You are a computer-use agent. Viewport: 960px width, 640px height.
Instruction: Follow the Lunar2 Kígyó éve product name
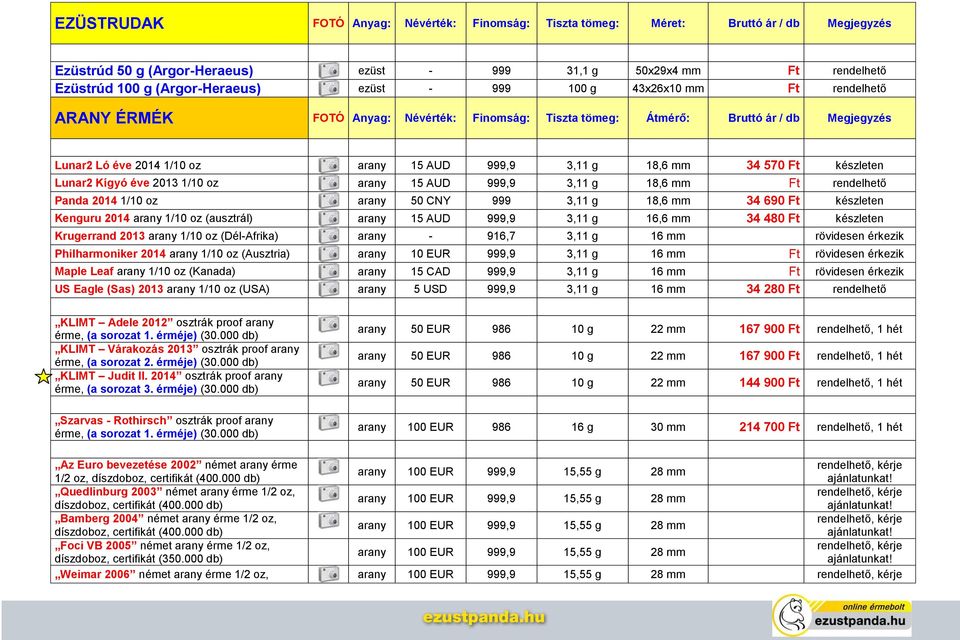click(102, 183)
